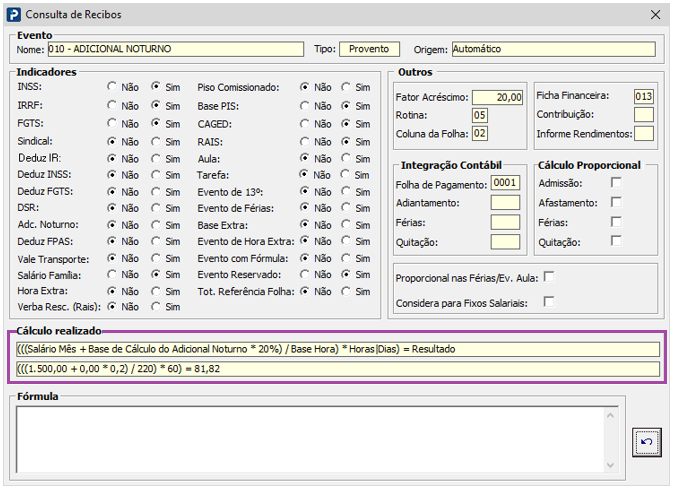Set Hora Extra to 'Sim'
Viewport: 674px width, 489px height.
coord(157,292)
